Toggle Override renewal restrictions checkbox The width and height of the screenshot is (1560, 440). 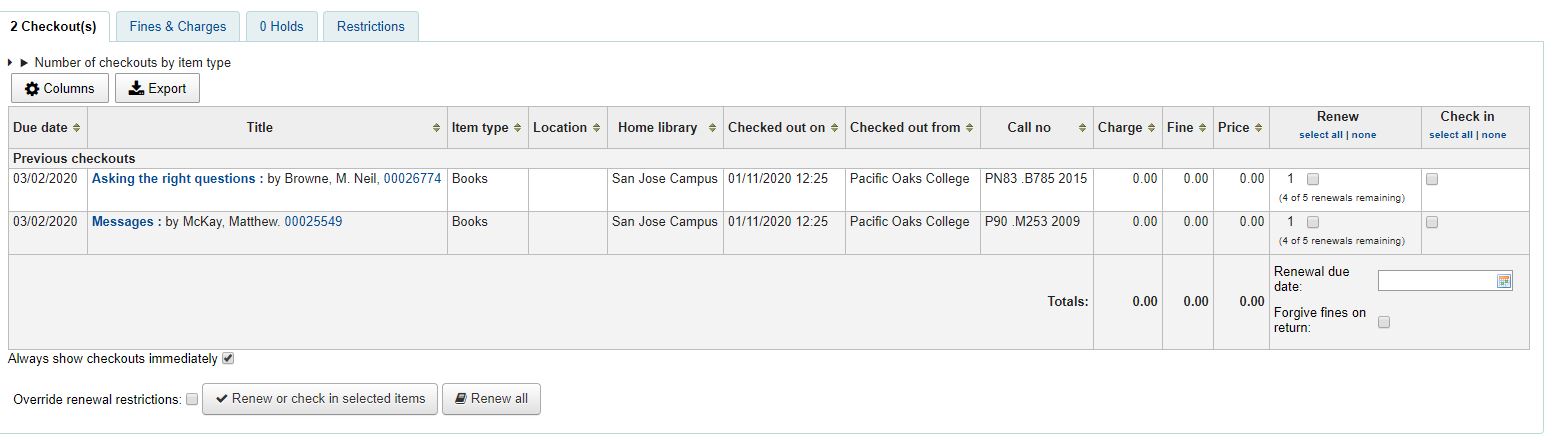click(192, 399)
